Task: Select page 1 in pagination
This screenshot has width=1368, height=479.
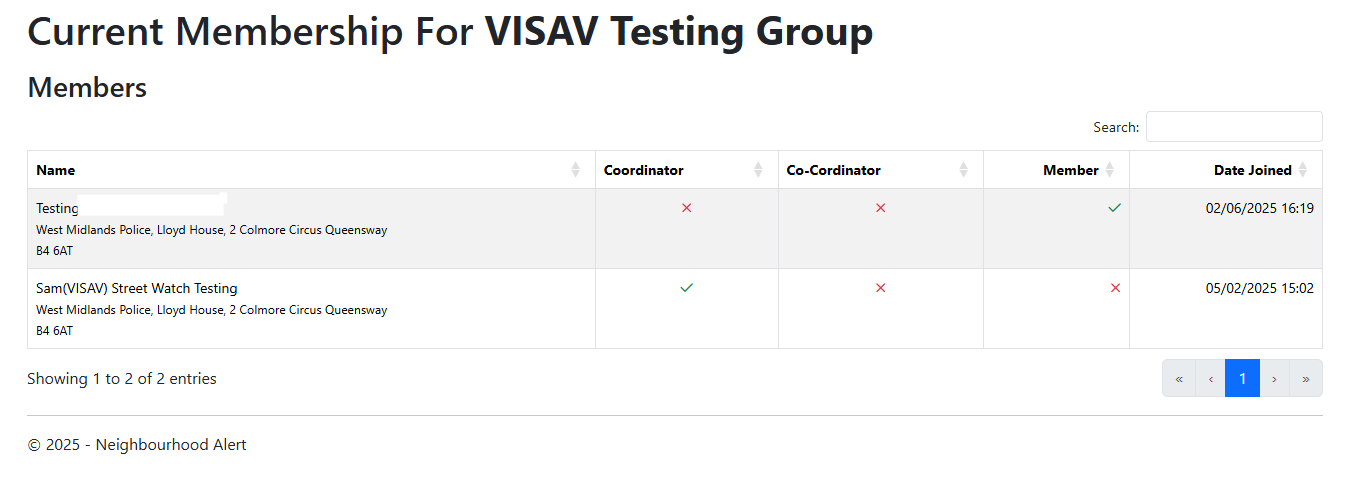Action: point(1243,378)
